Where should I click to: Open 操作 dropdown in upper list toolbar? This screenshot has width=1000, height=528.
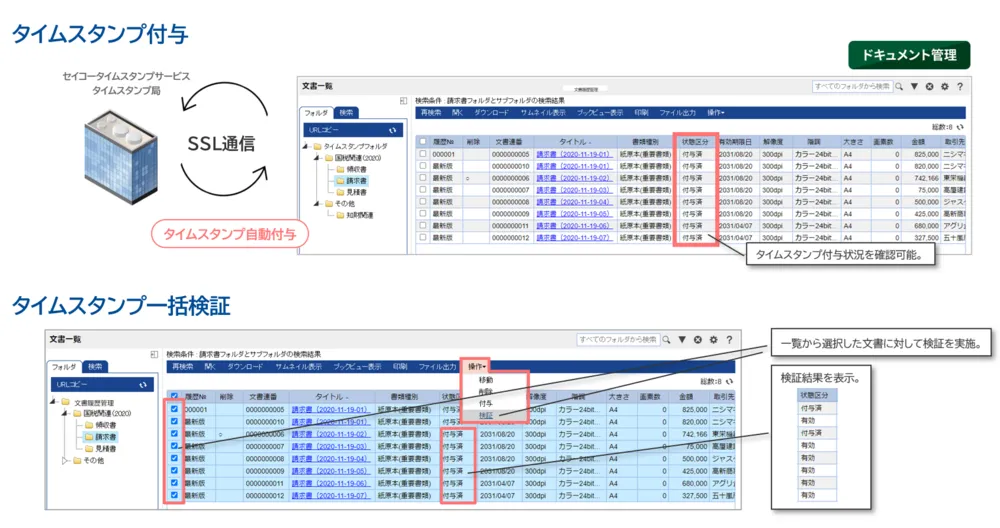click(x=716, y=113)
